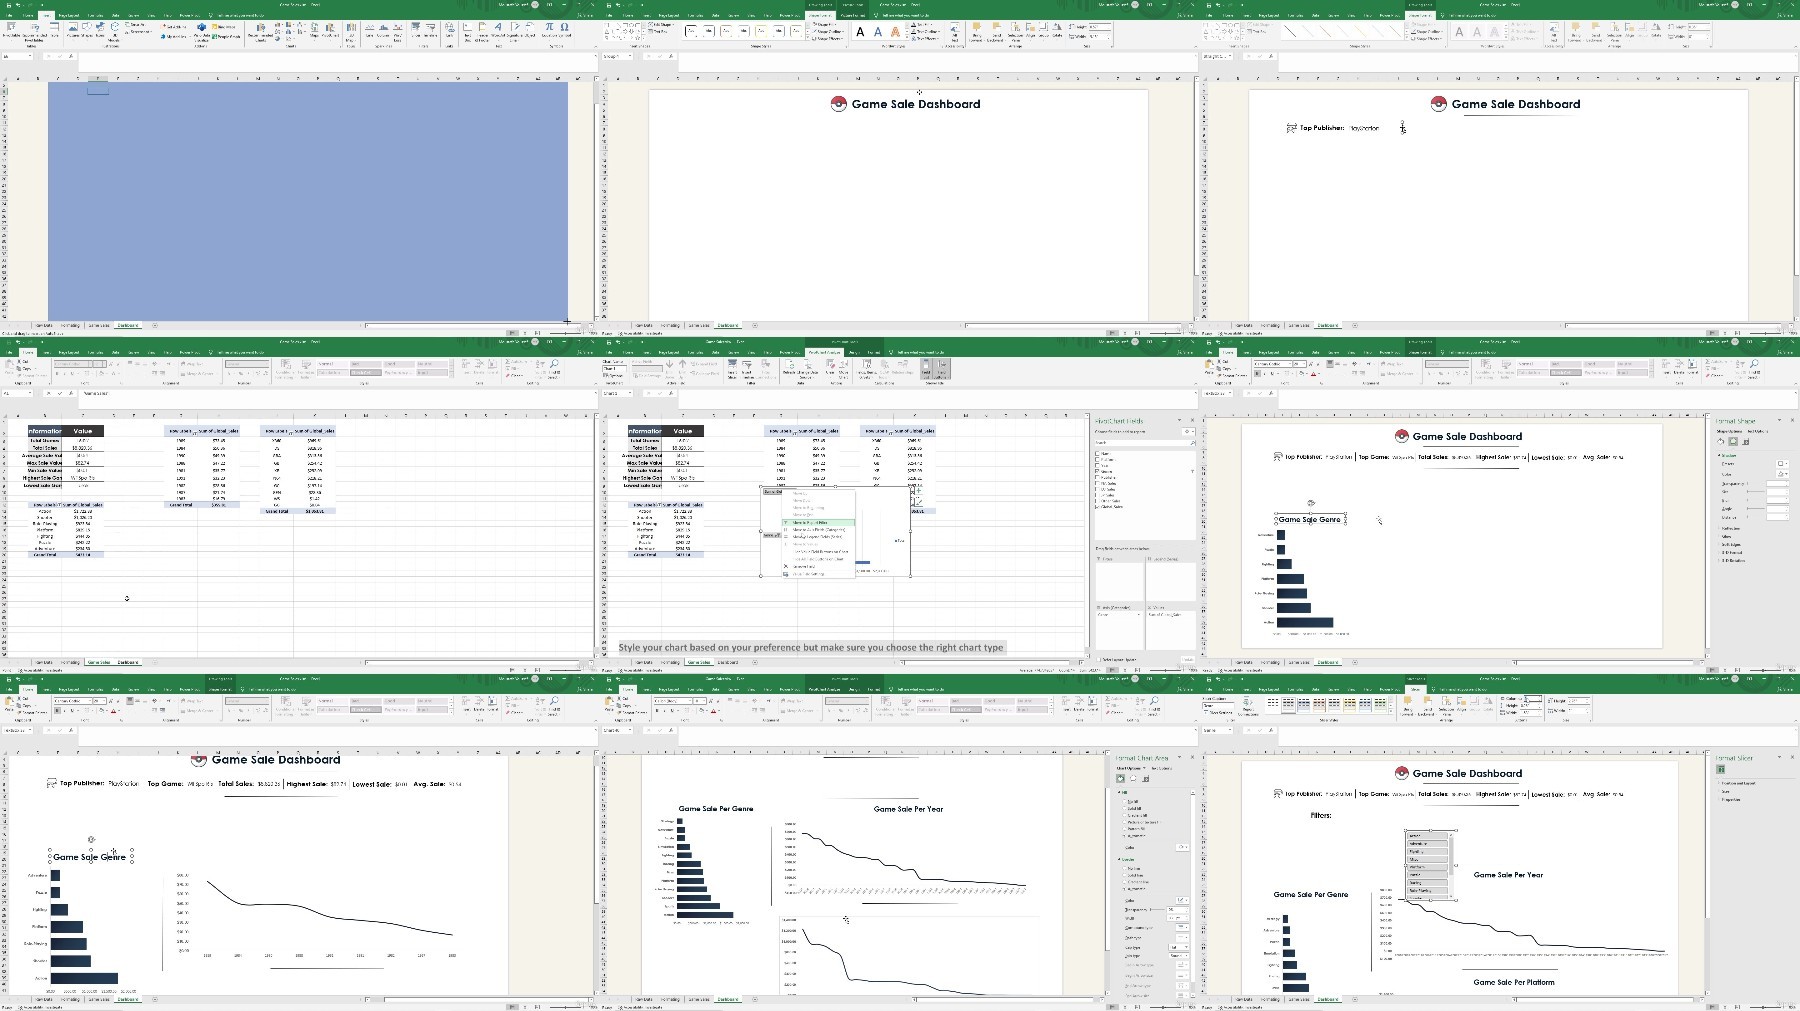This screenshot has height=1011, width=1800.
Task: Choose Move to Report Filter in context menu
Action: click(x=819, y=523)
